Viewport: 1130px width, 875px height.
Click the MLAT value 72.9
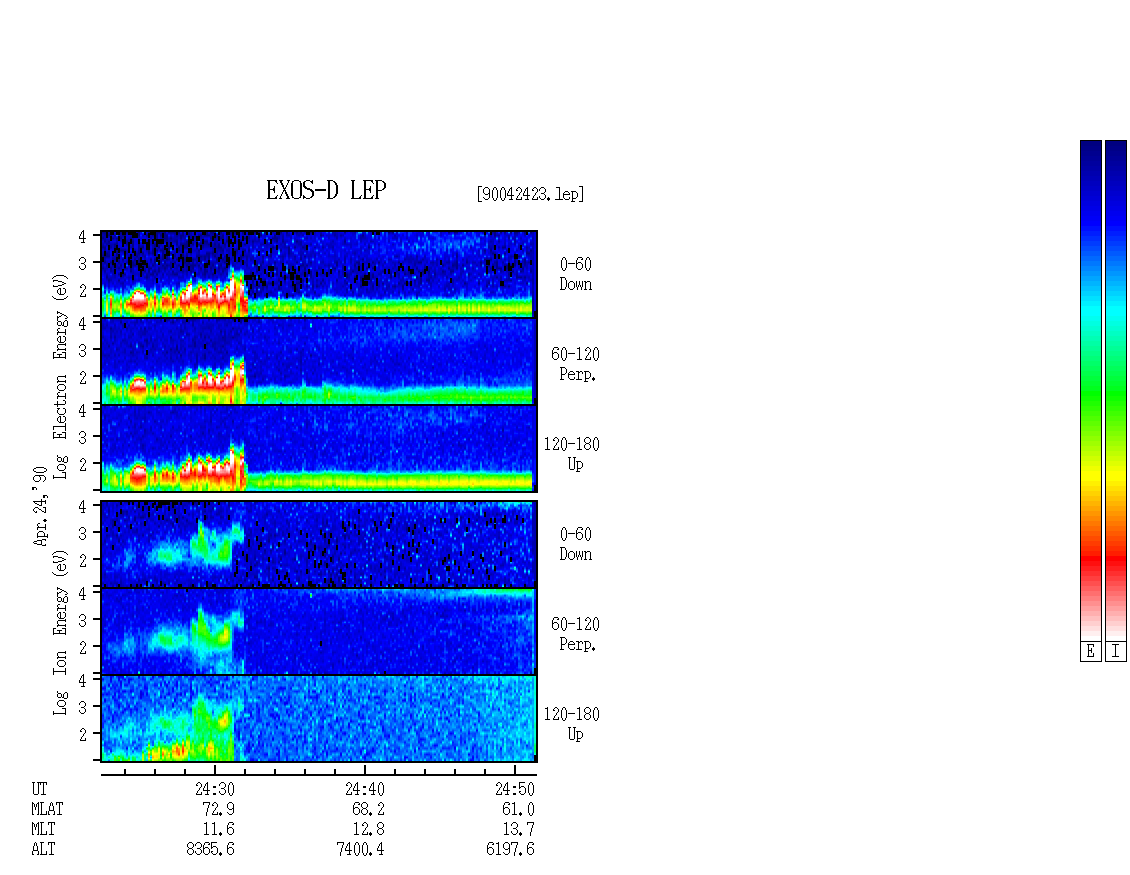coord(218,809)
